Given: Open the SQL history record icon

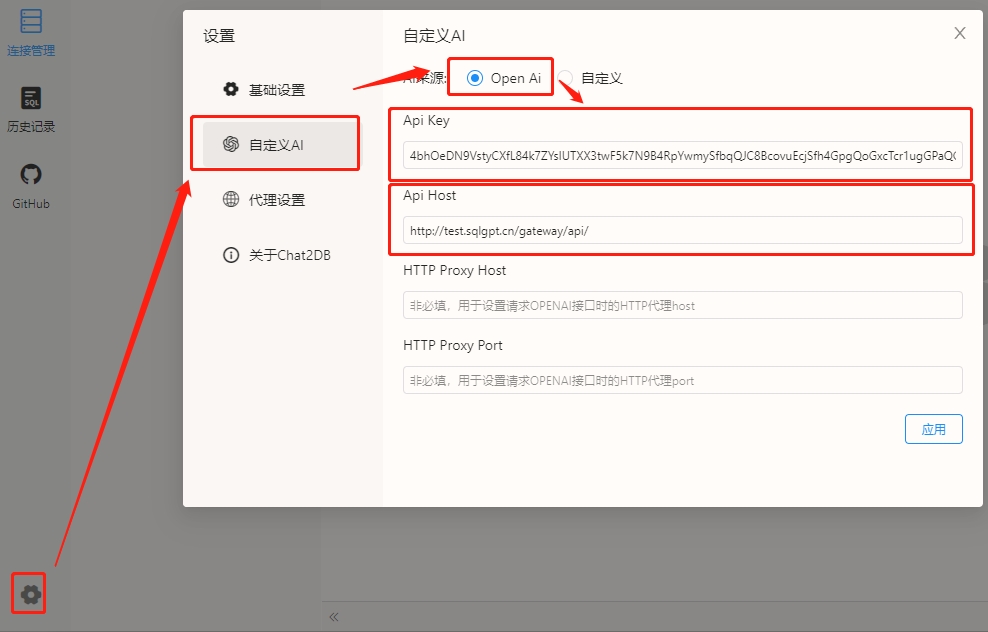Looking at the screenshot, I should point(31,98).
